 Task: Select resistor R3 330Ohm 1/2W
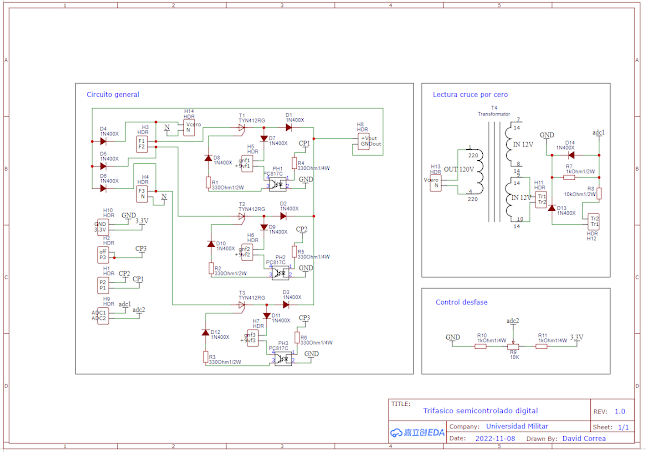pos(206,357)
